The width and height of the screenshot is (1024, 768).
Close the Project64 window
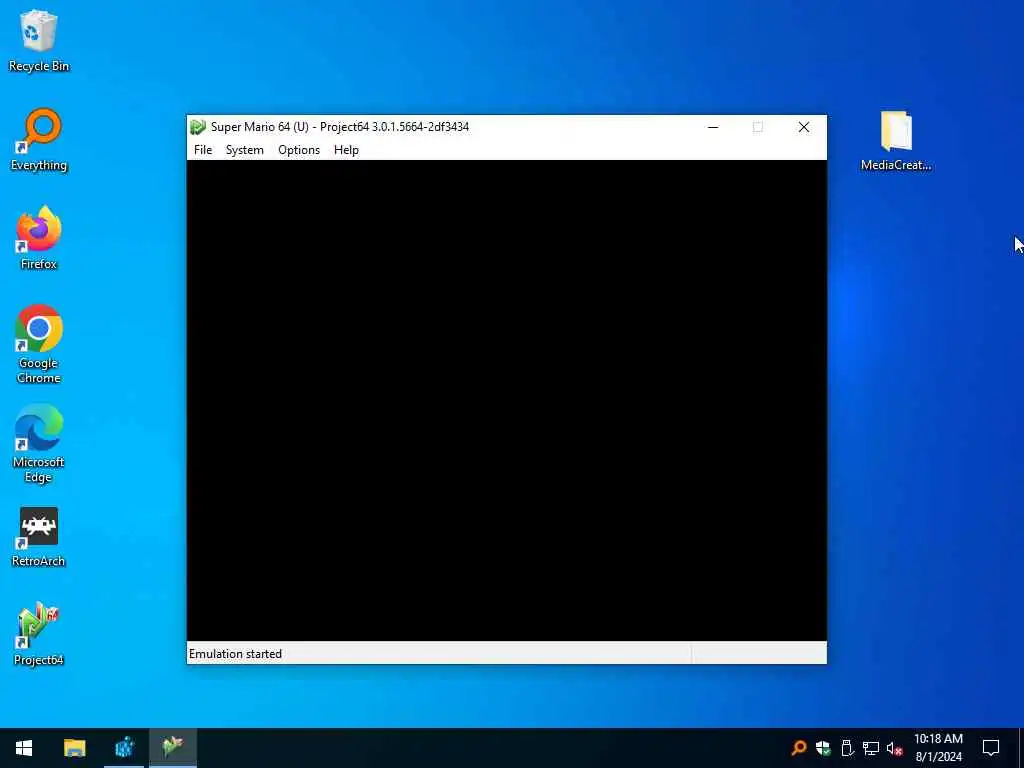pos(804,127)
